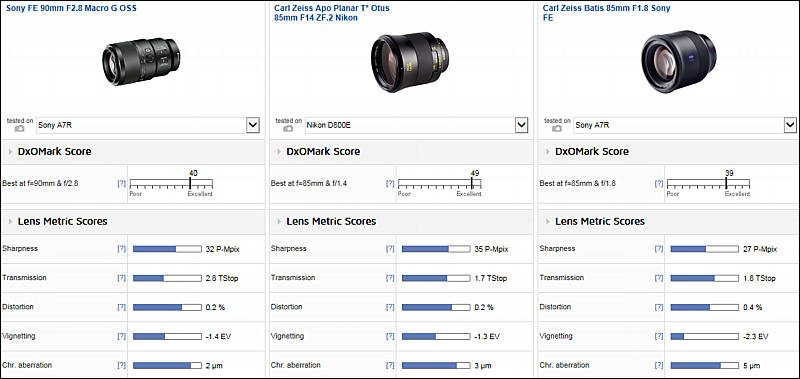Collapse Lens Metric Scores for Zeiss Batis
Viewport: 800px width, 379px height.
(x=547, y=221)
